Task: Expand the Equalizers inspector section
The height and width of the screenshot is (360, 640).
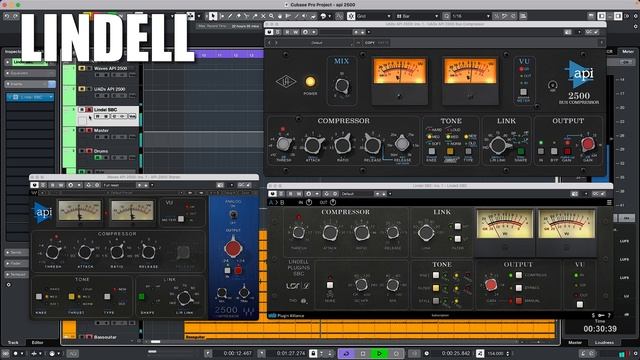Action: click(30, 73)
